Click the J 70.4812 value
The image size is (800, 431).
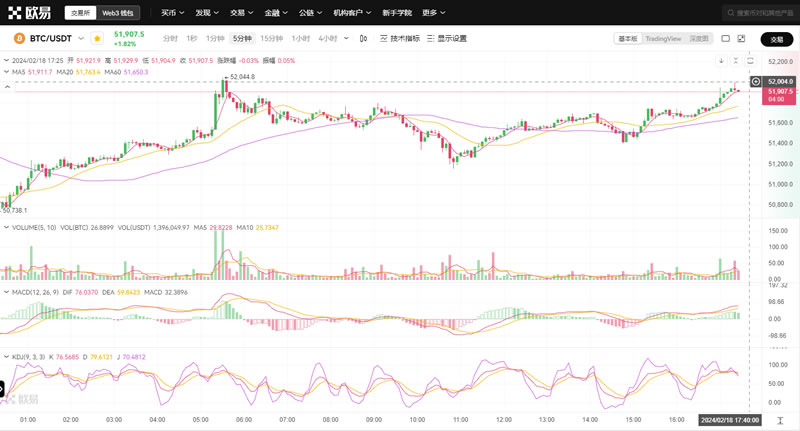[134, 357]
